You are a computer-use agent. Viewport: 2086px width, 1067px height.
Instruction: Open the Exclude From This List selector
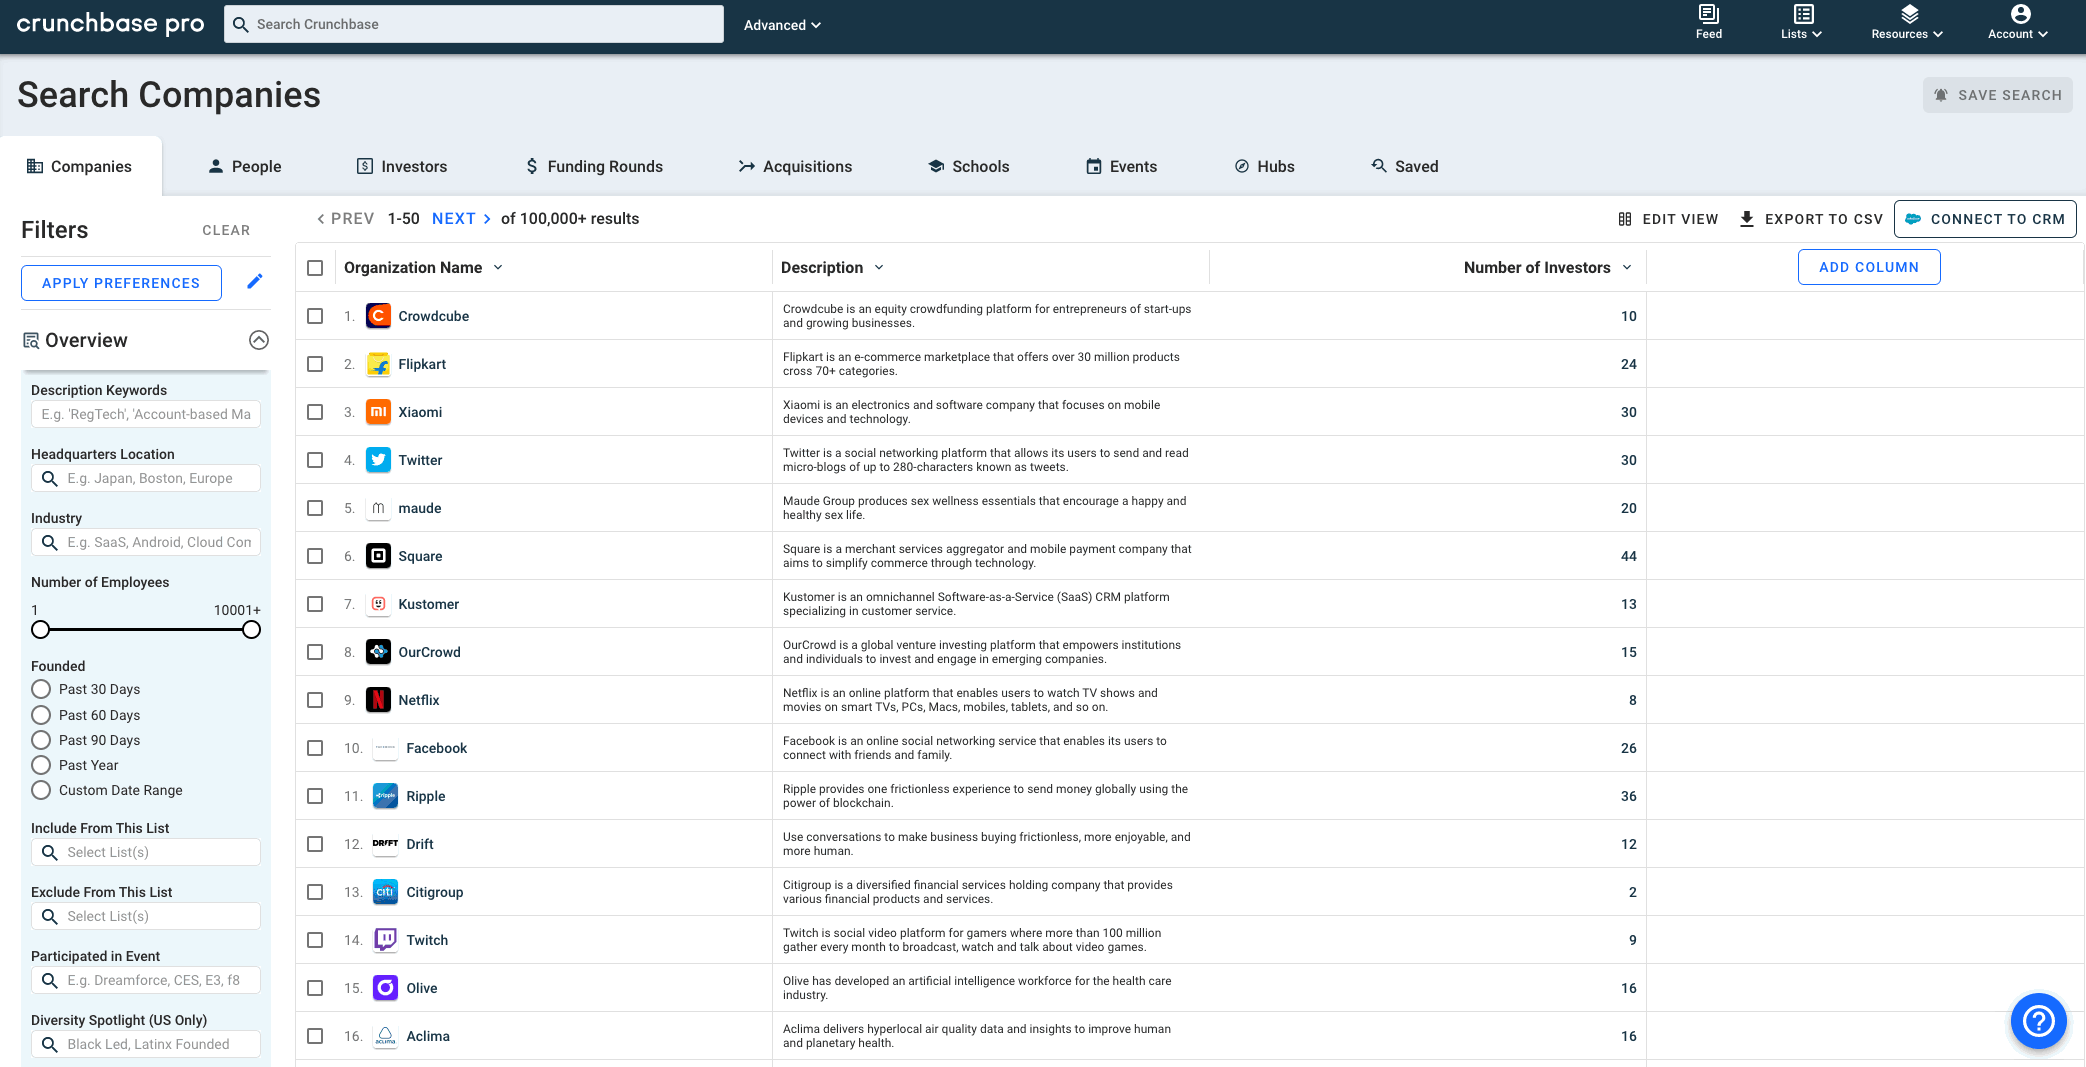click(x=146, y=916)
